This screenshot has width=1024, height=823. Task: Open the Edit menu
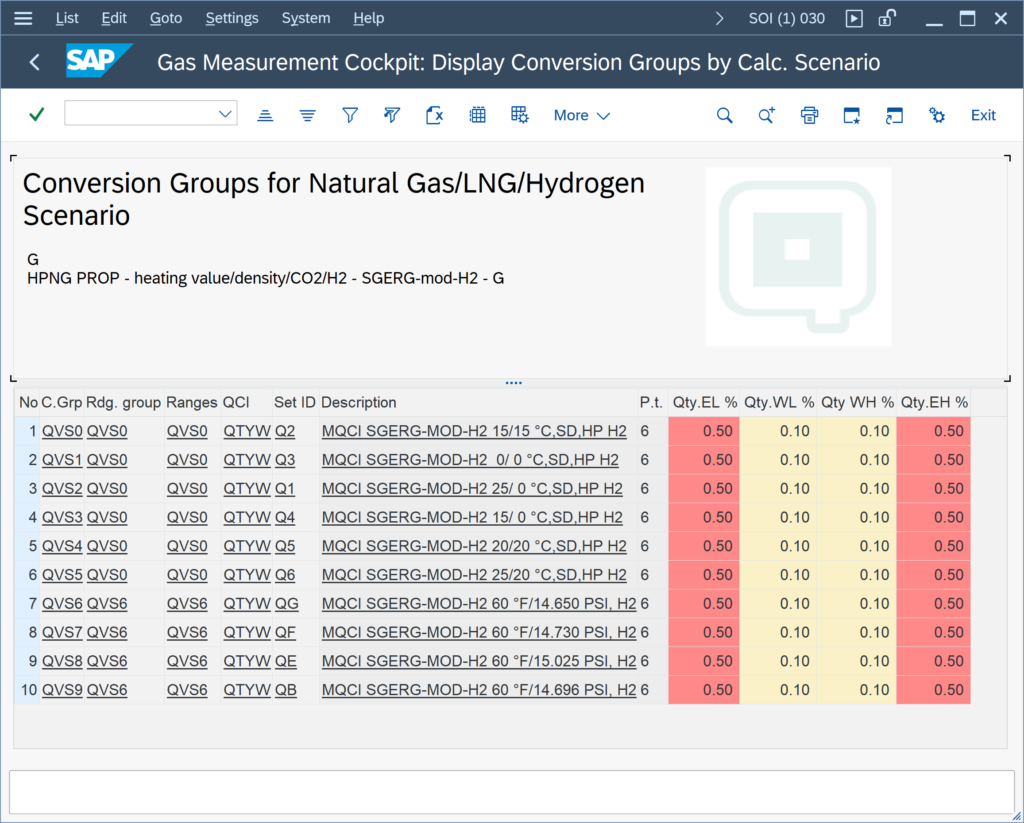114,18
